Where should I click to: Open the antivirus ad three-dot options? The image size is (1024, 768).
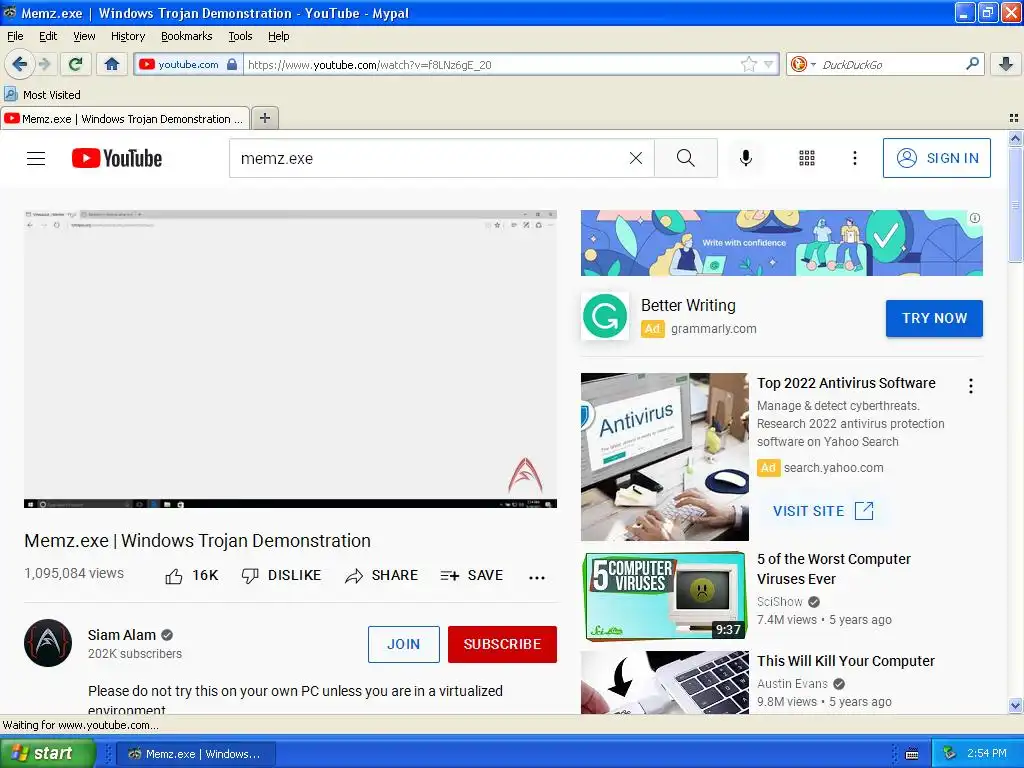[971, 386]
